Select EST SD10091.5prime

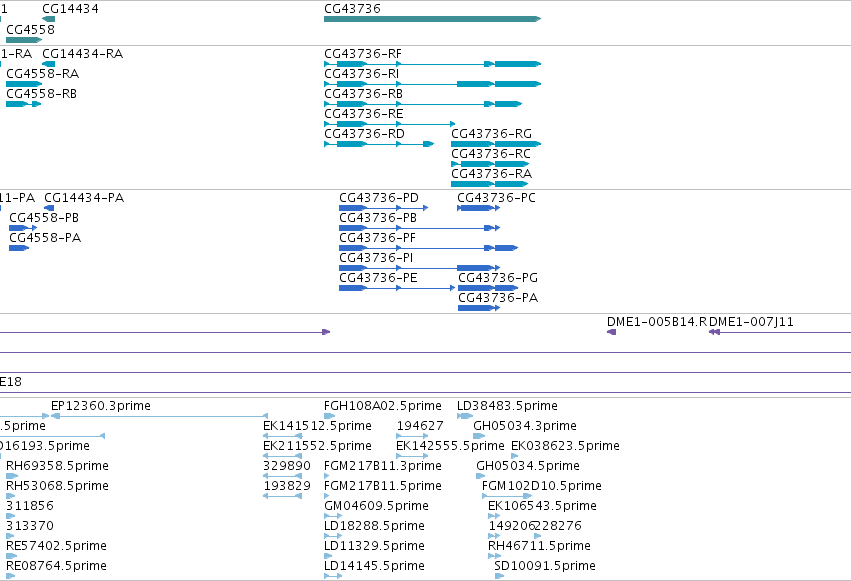click(499, 577)
